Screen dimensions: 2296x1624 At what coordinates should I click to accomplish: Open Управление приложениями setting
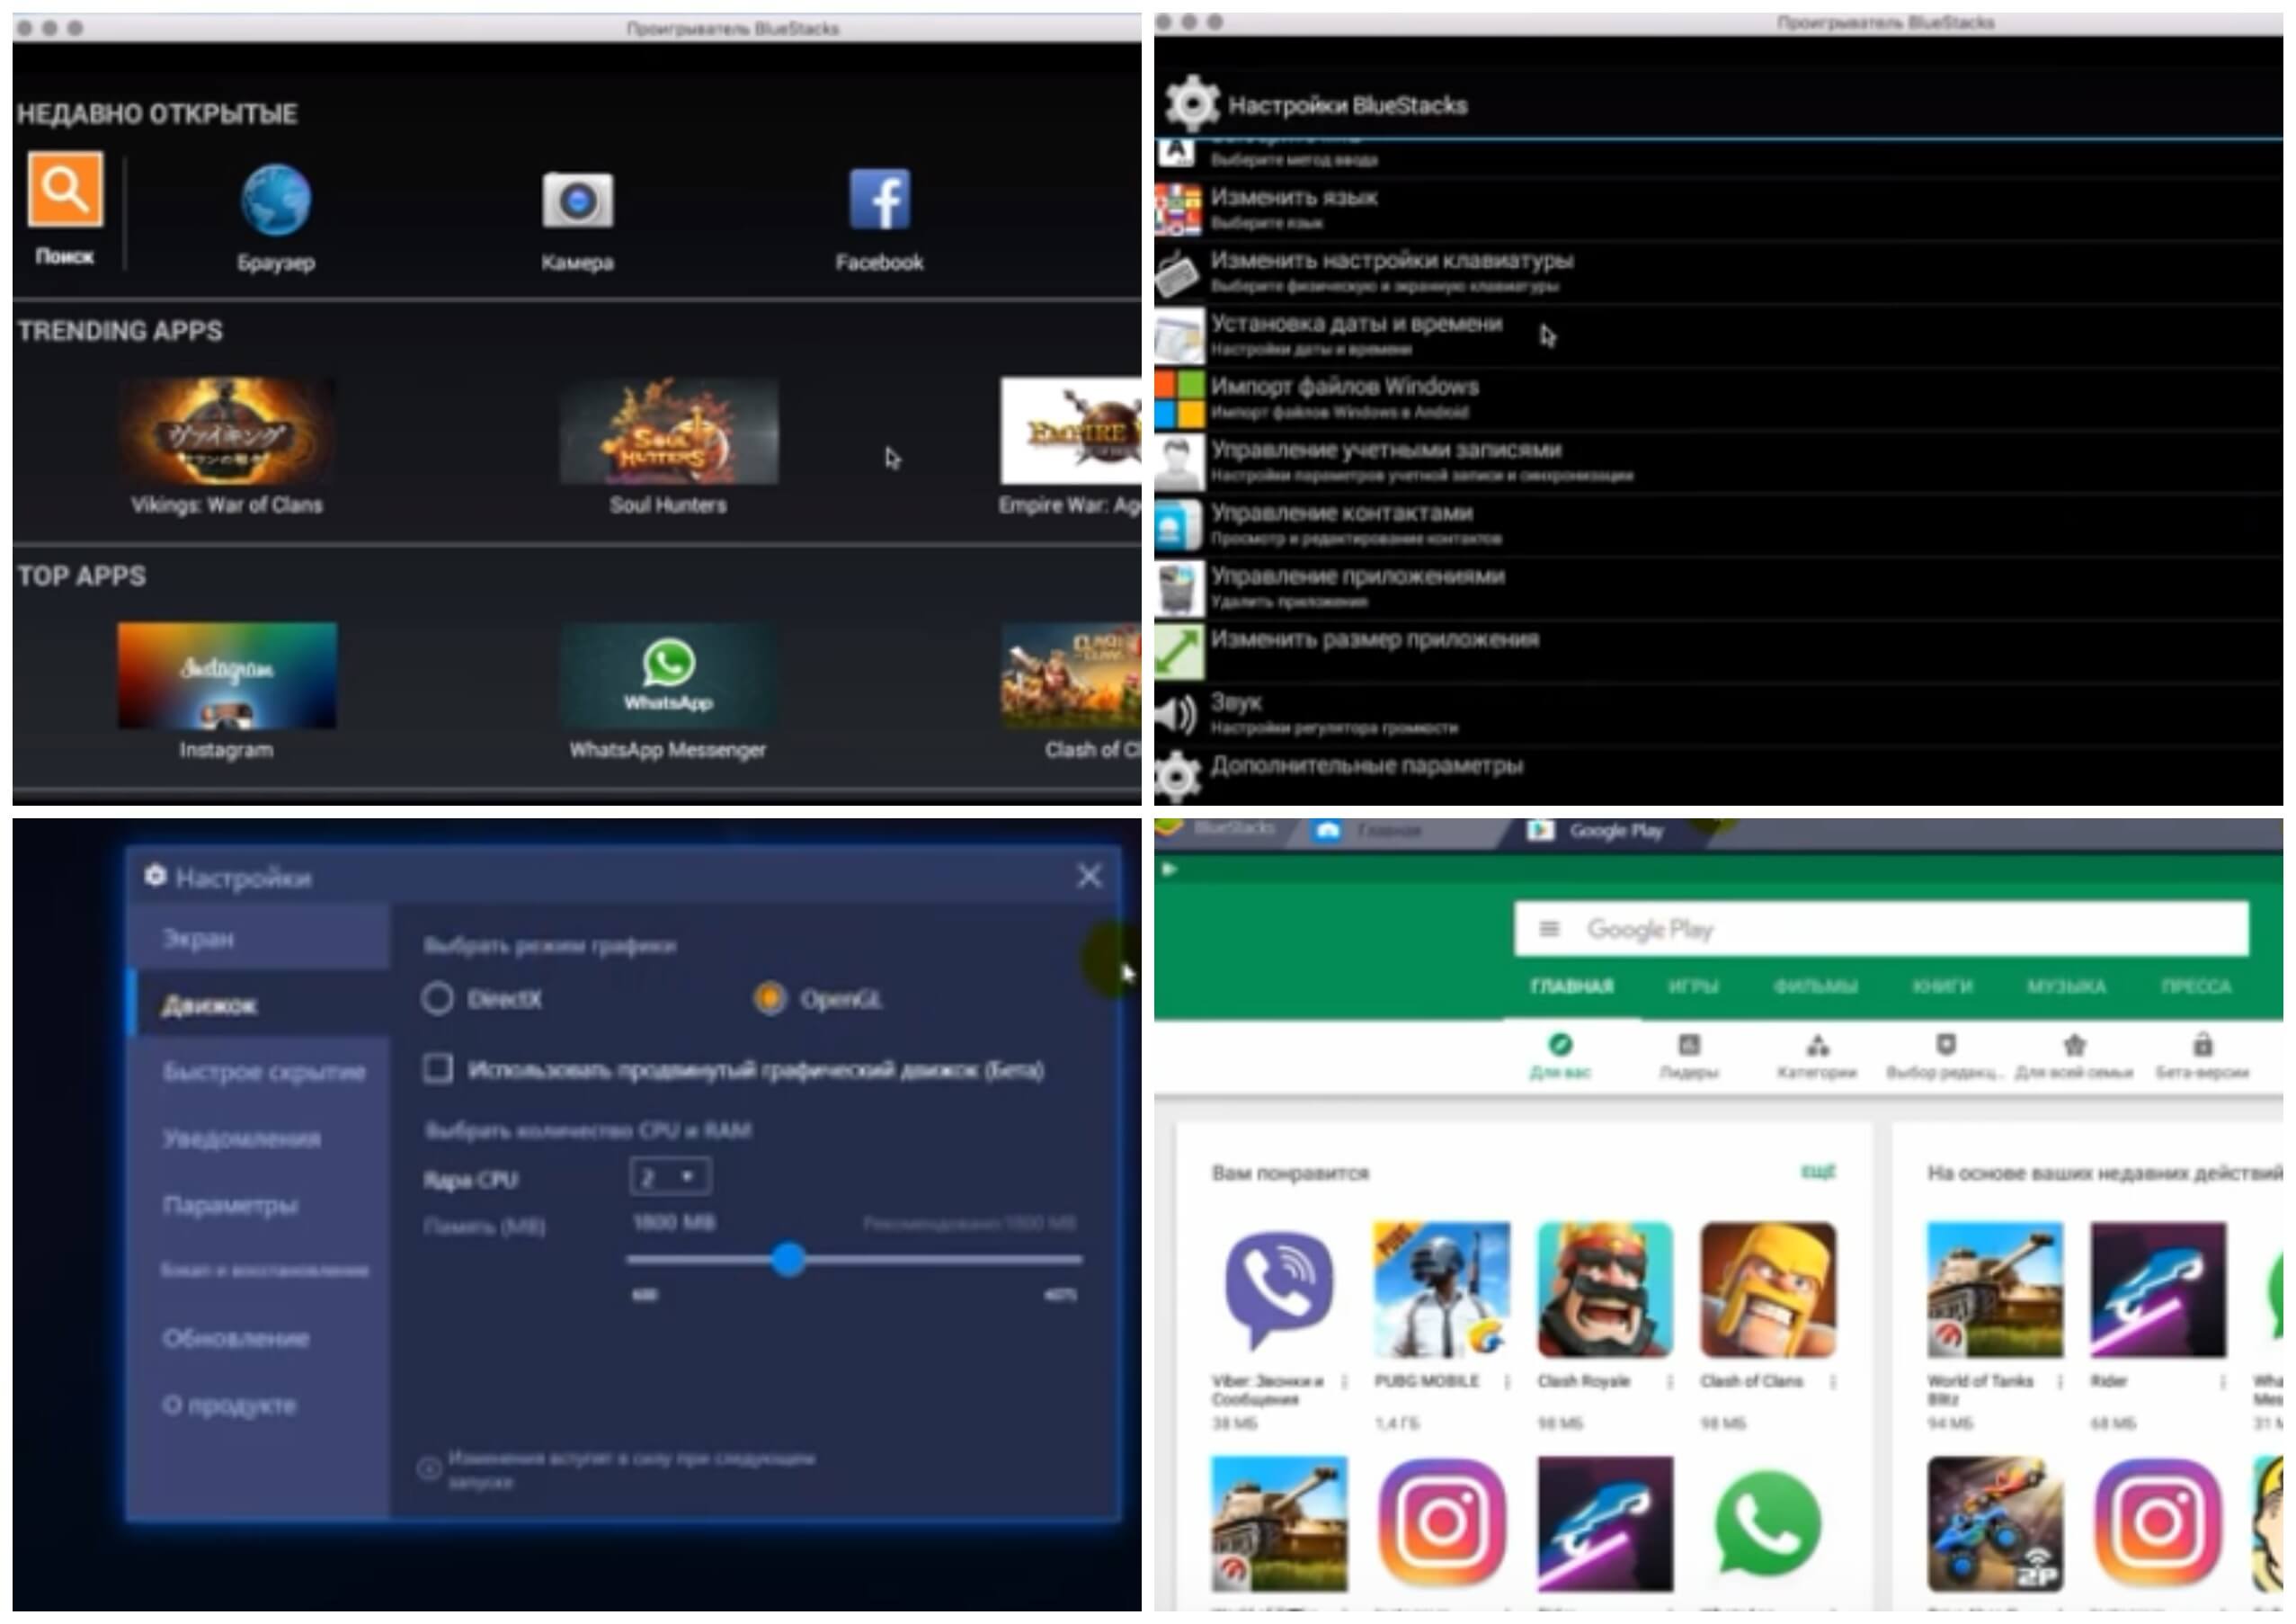click(1718, 587)
